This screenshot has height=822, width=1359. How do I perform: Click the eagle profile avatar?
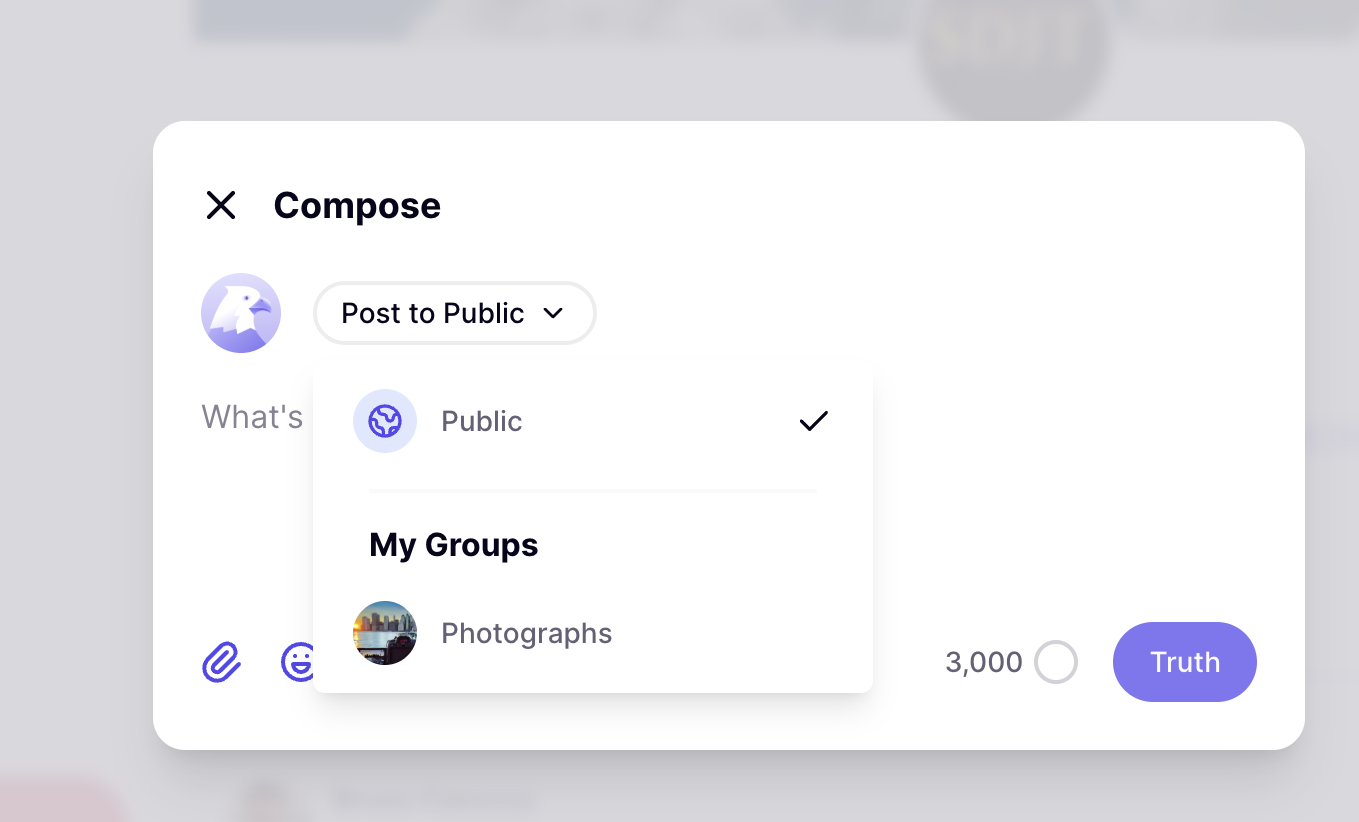click(241, 313)
